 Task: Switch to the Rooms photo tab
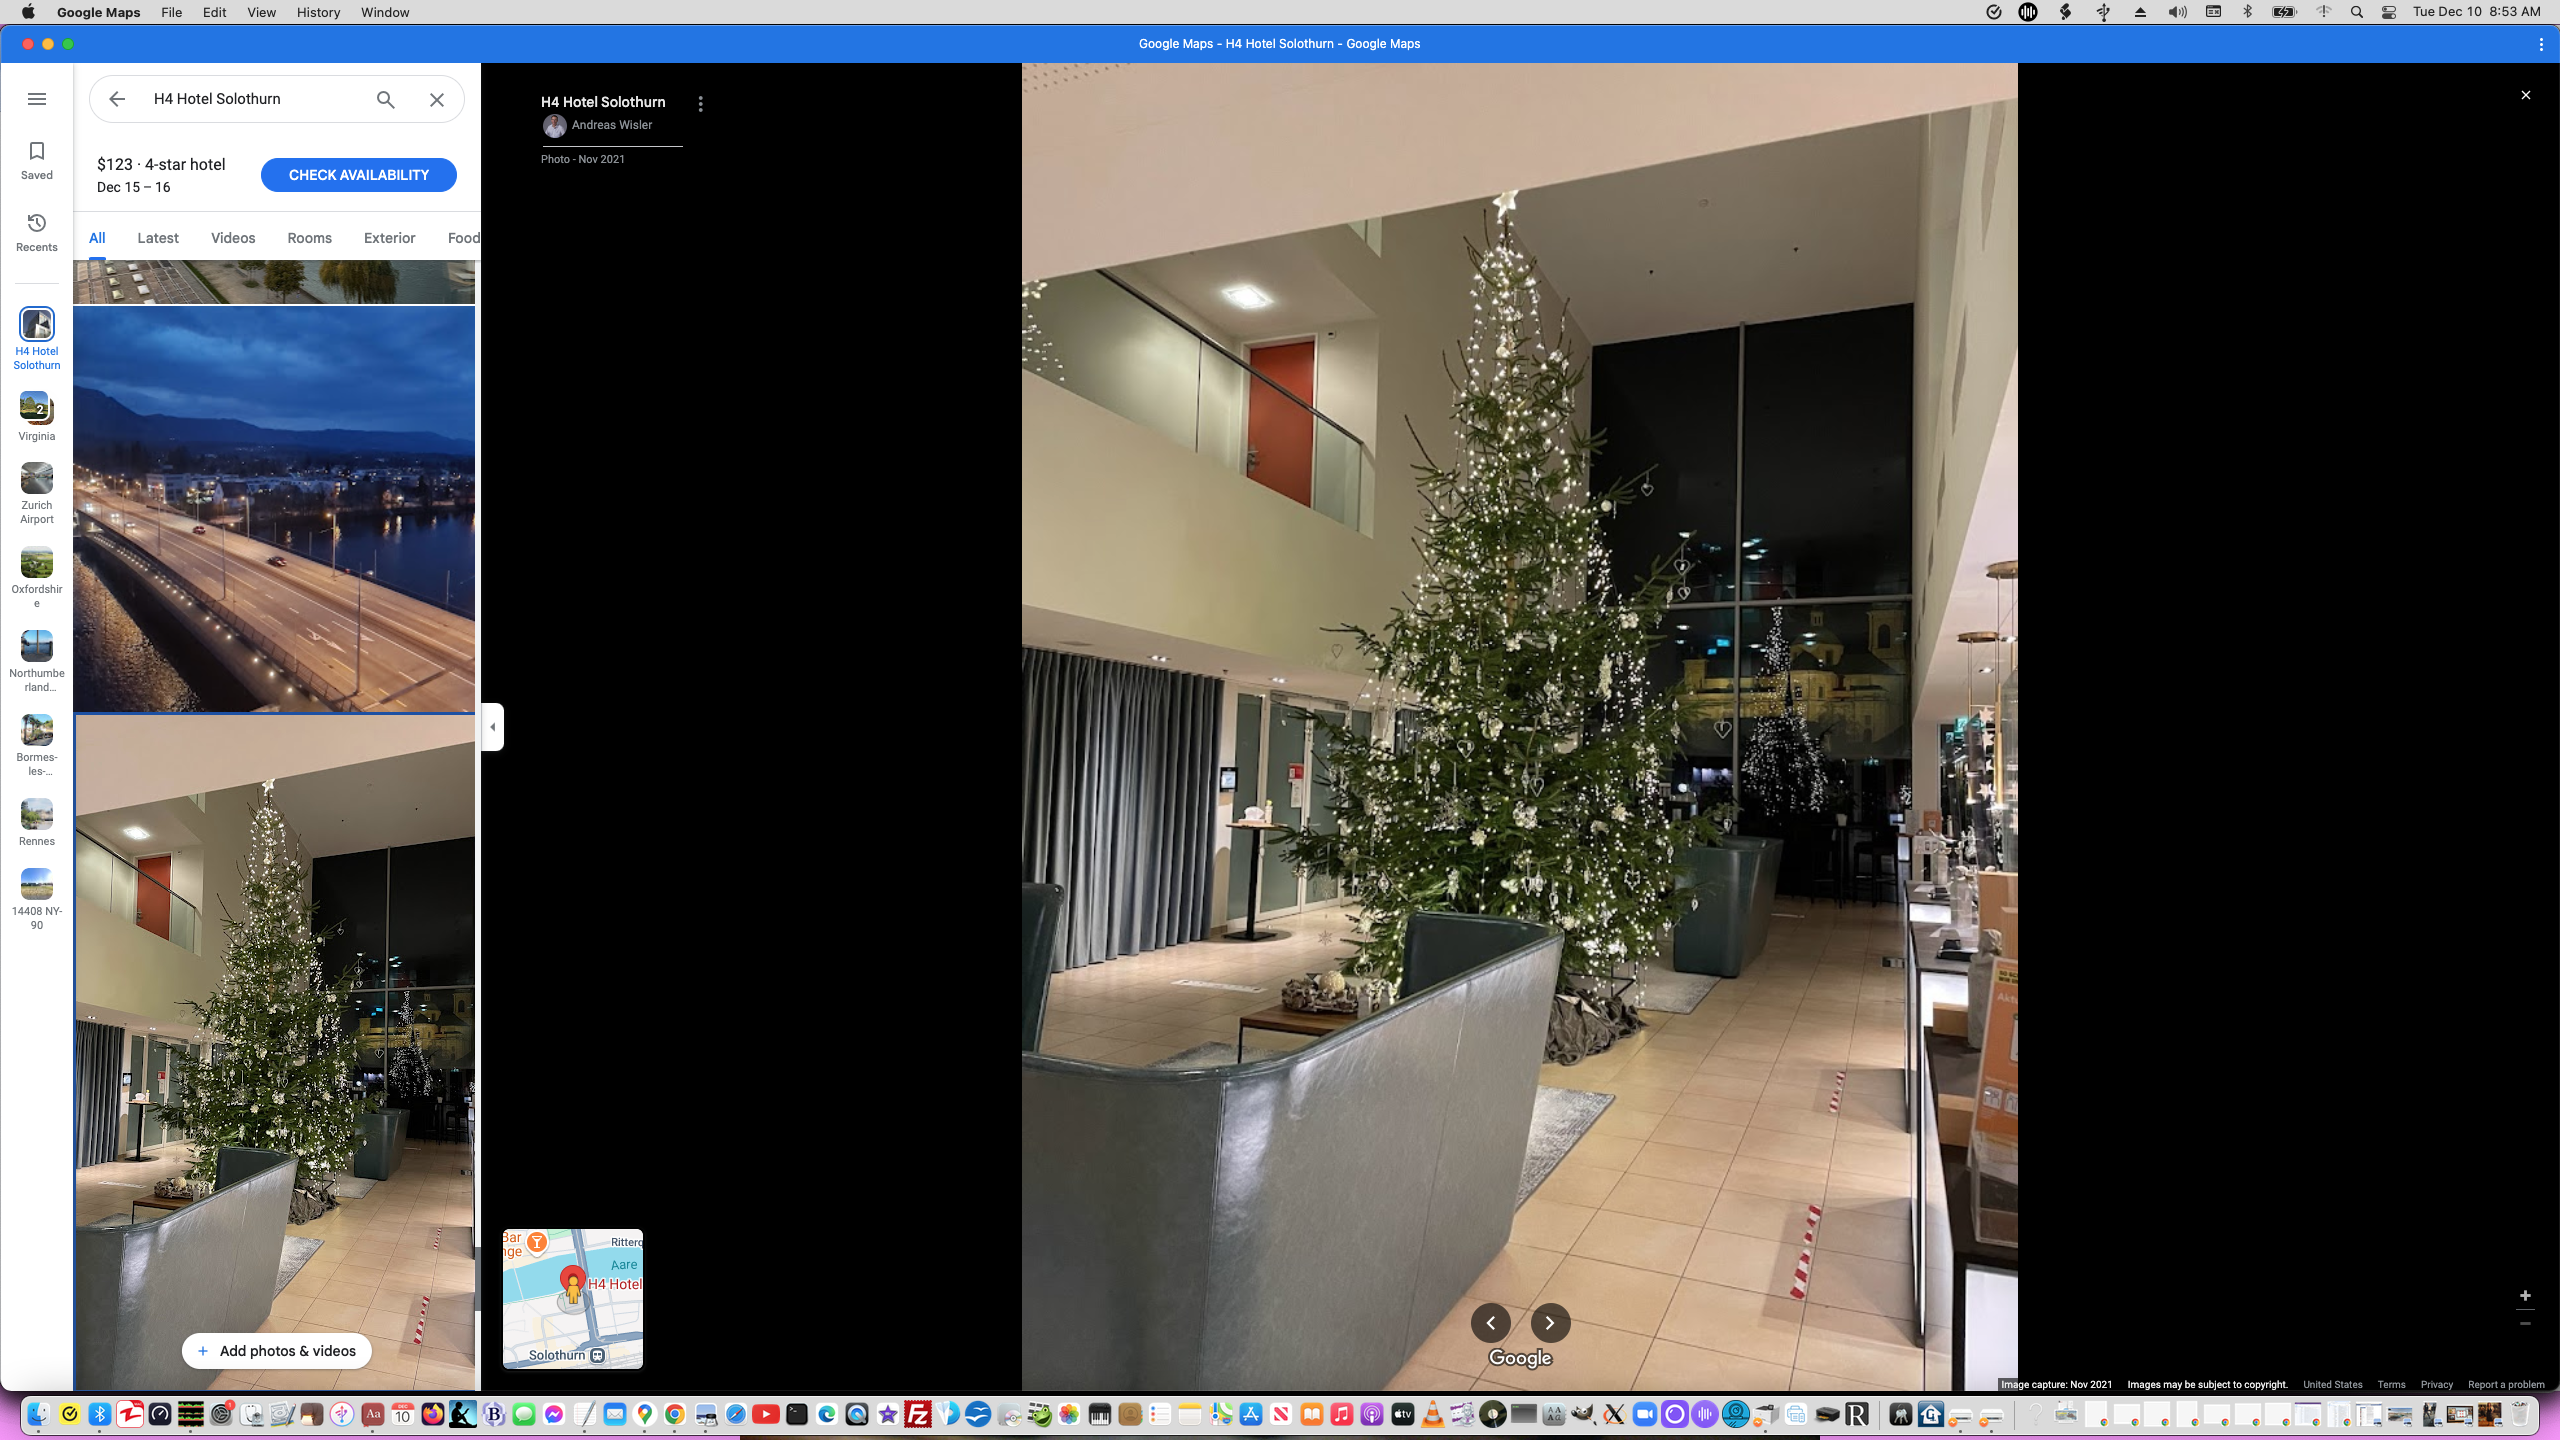(x=309, y=238)
